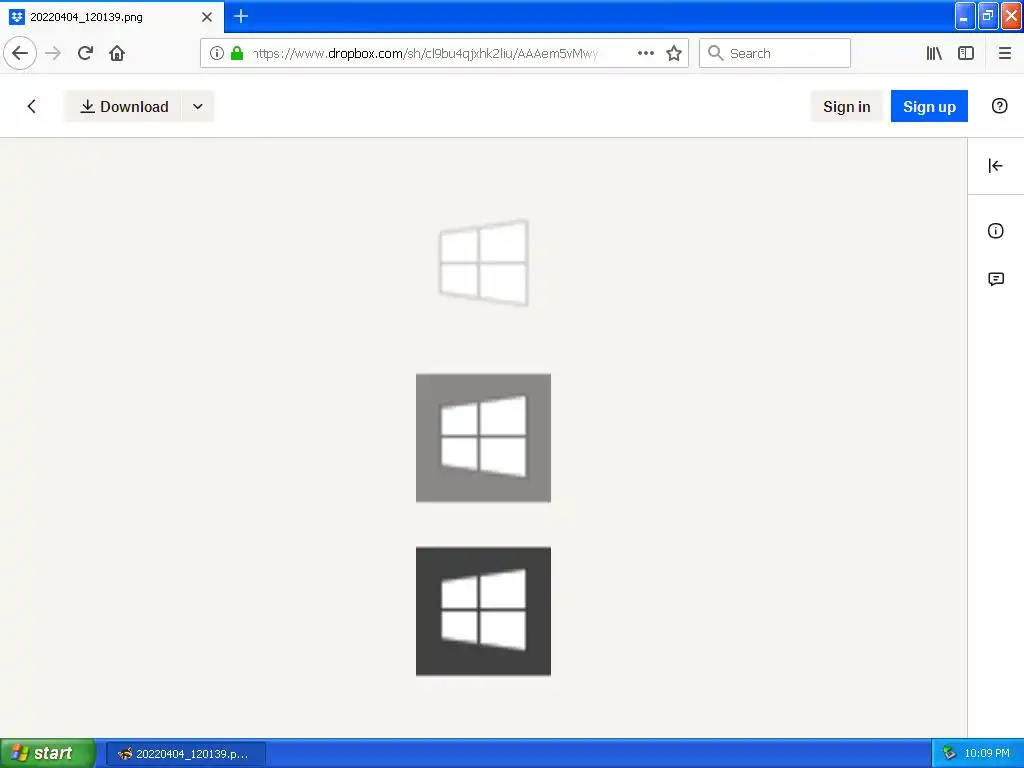Minimize the Firefox window
1024x768 pixels.
tap(965, 16)
